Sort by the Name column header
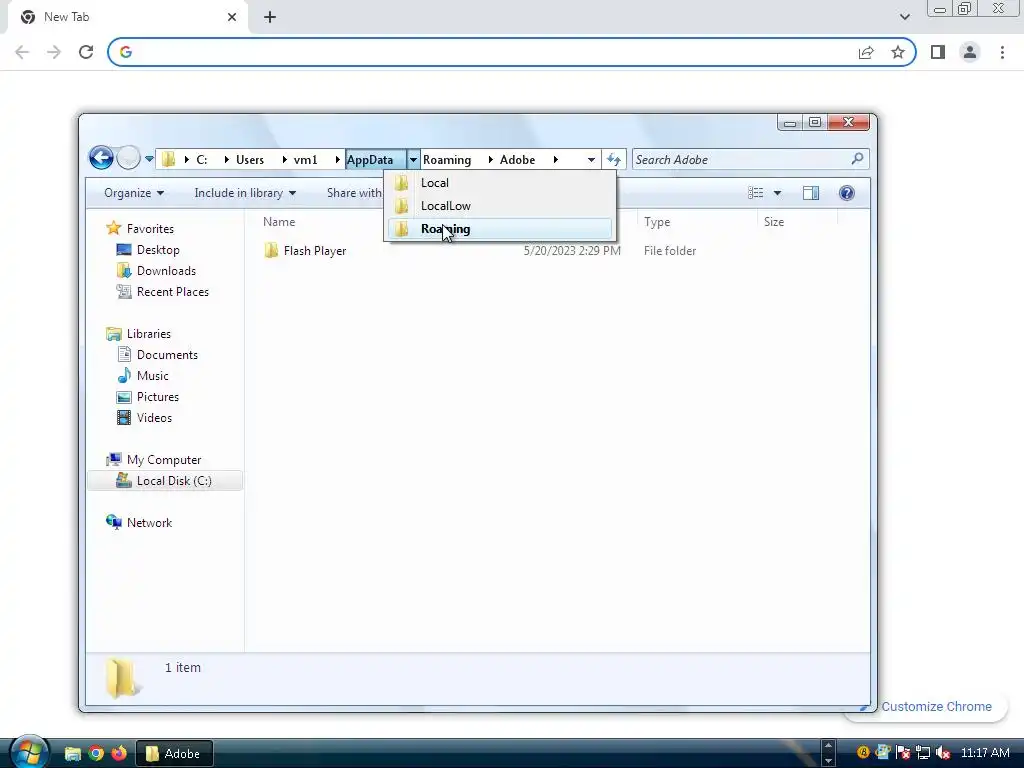The width and height of the screenshot is (1024, 768). [x=279, y=222]
